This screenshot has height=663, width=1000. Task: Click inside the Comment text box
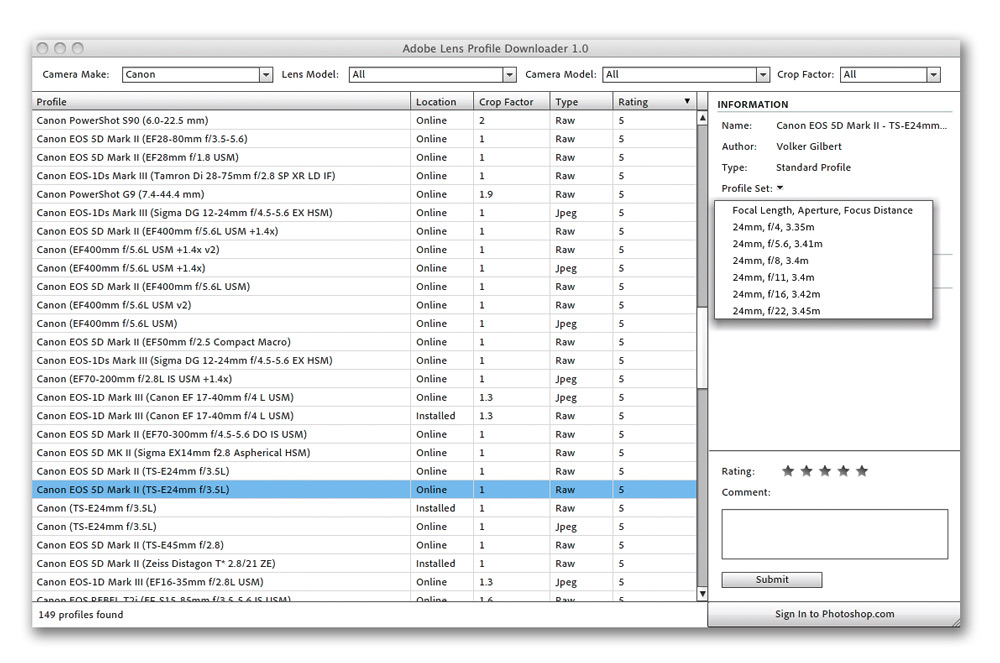coord(835,534)
